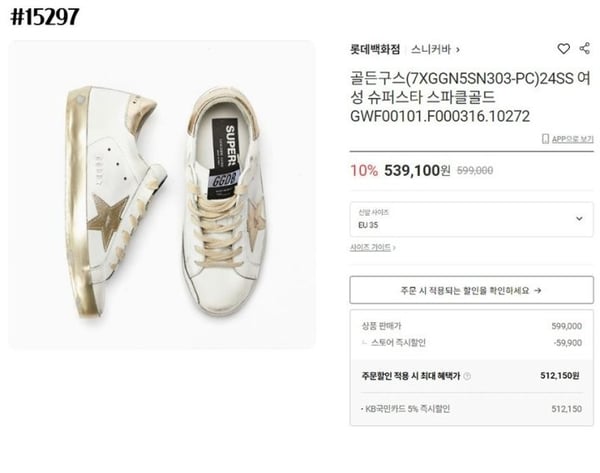
Task: Click the 10% discount badge
Action: (x=364, y=170)
